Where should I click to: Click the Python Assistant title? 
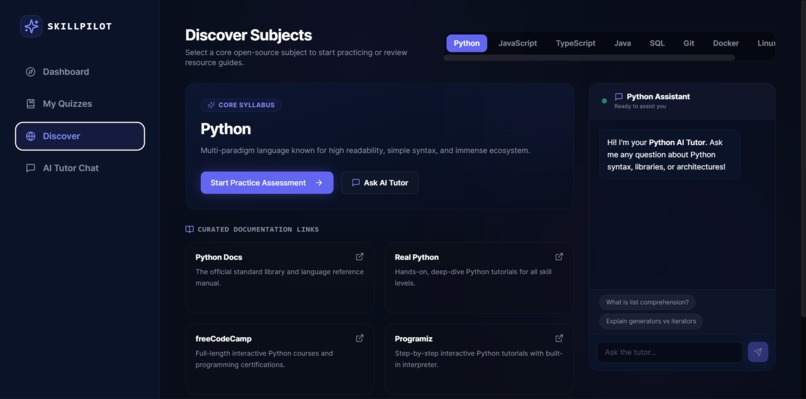(x=658, y=97)
